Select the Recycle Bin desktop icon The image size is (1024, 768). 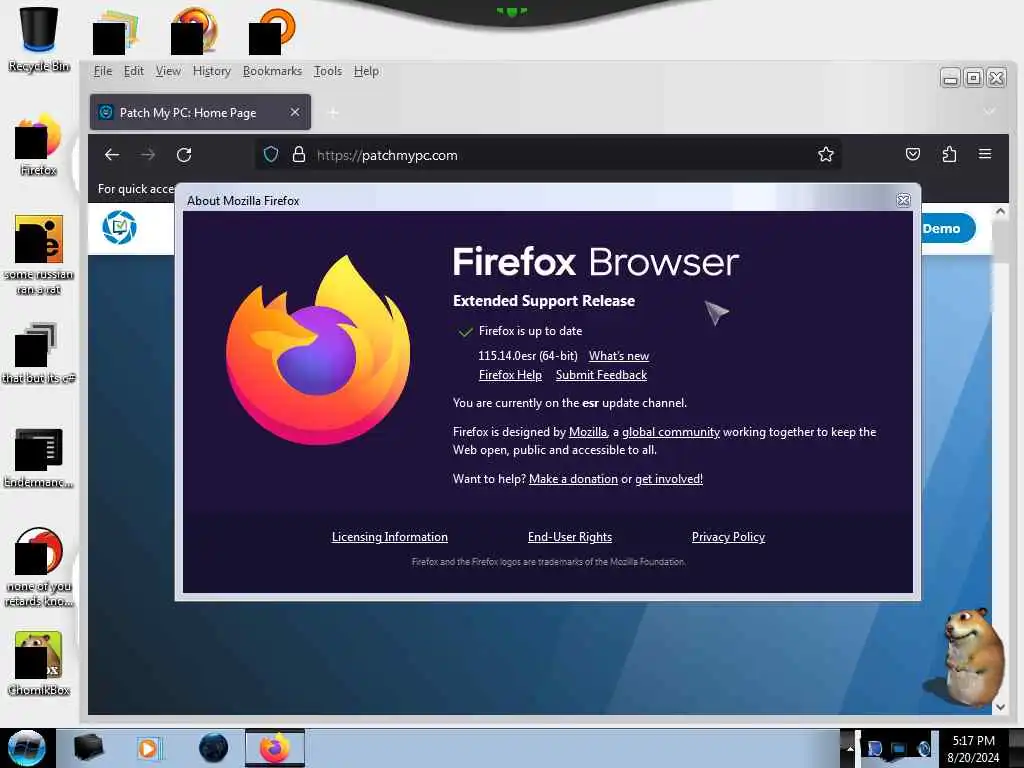click(39, 39)
